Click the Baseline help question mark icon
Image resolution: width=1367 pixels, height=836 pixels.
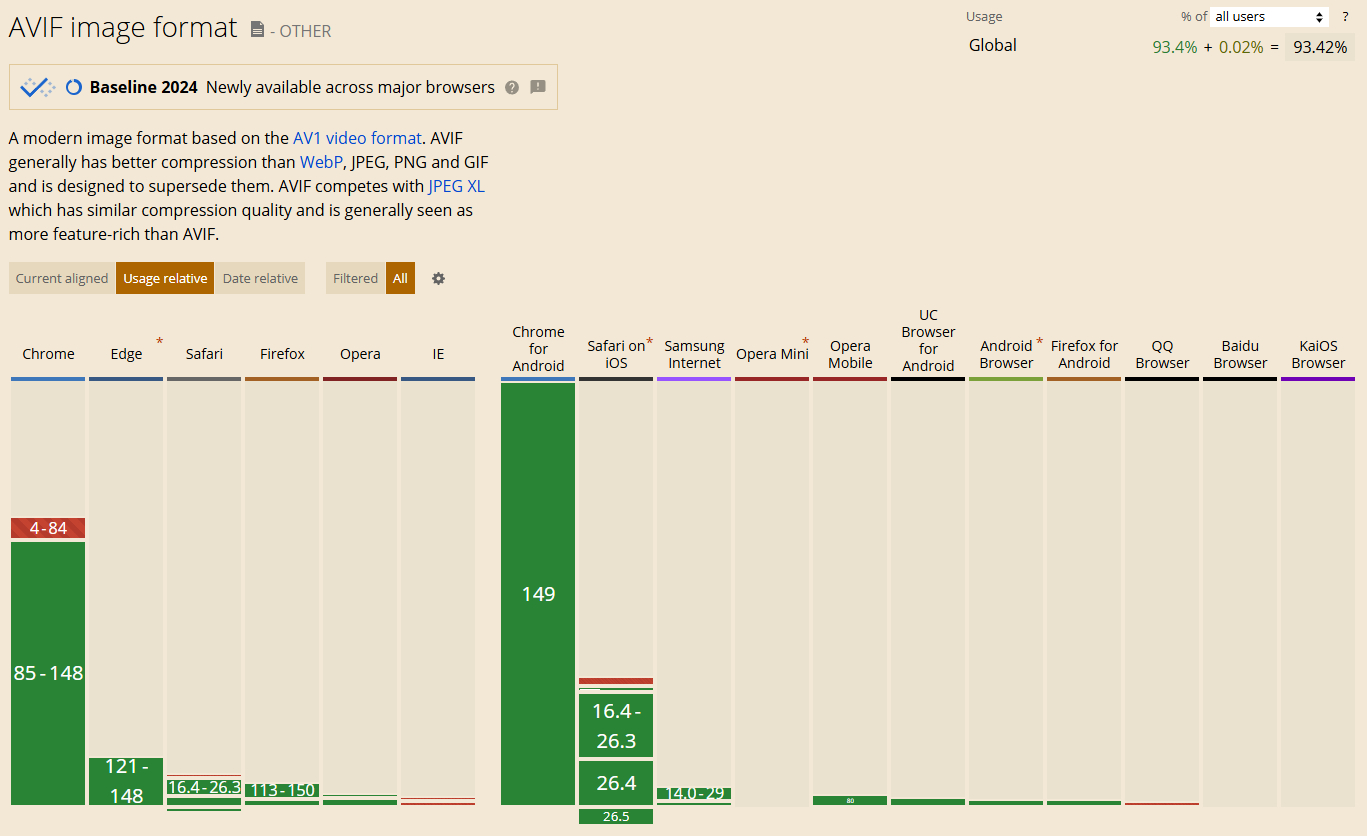tap(512, 87)
